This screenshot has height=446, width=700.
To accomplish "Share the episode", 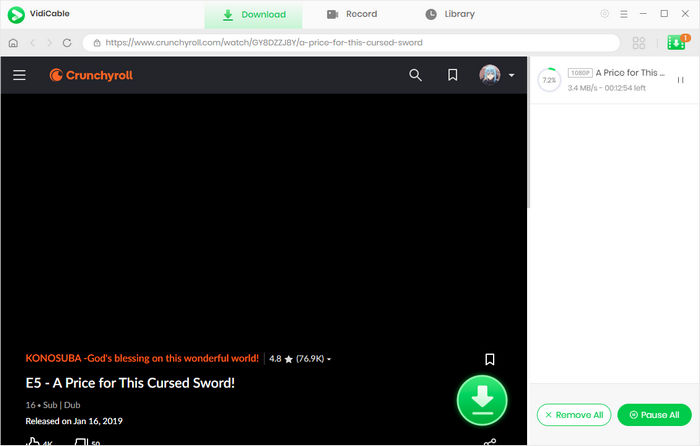I will click(x=490, y=442).
